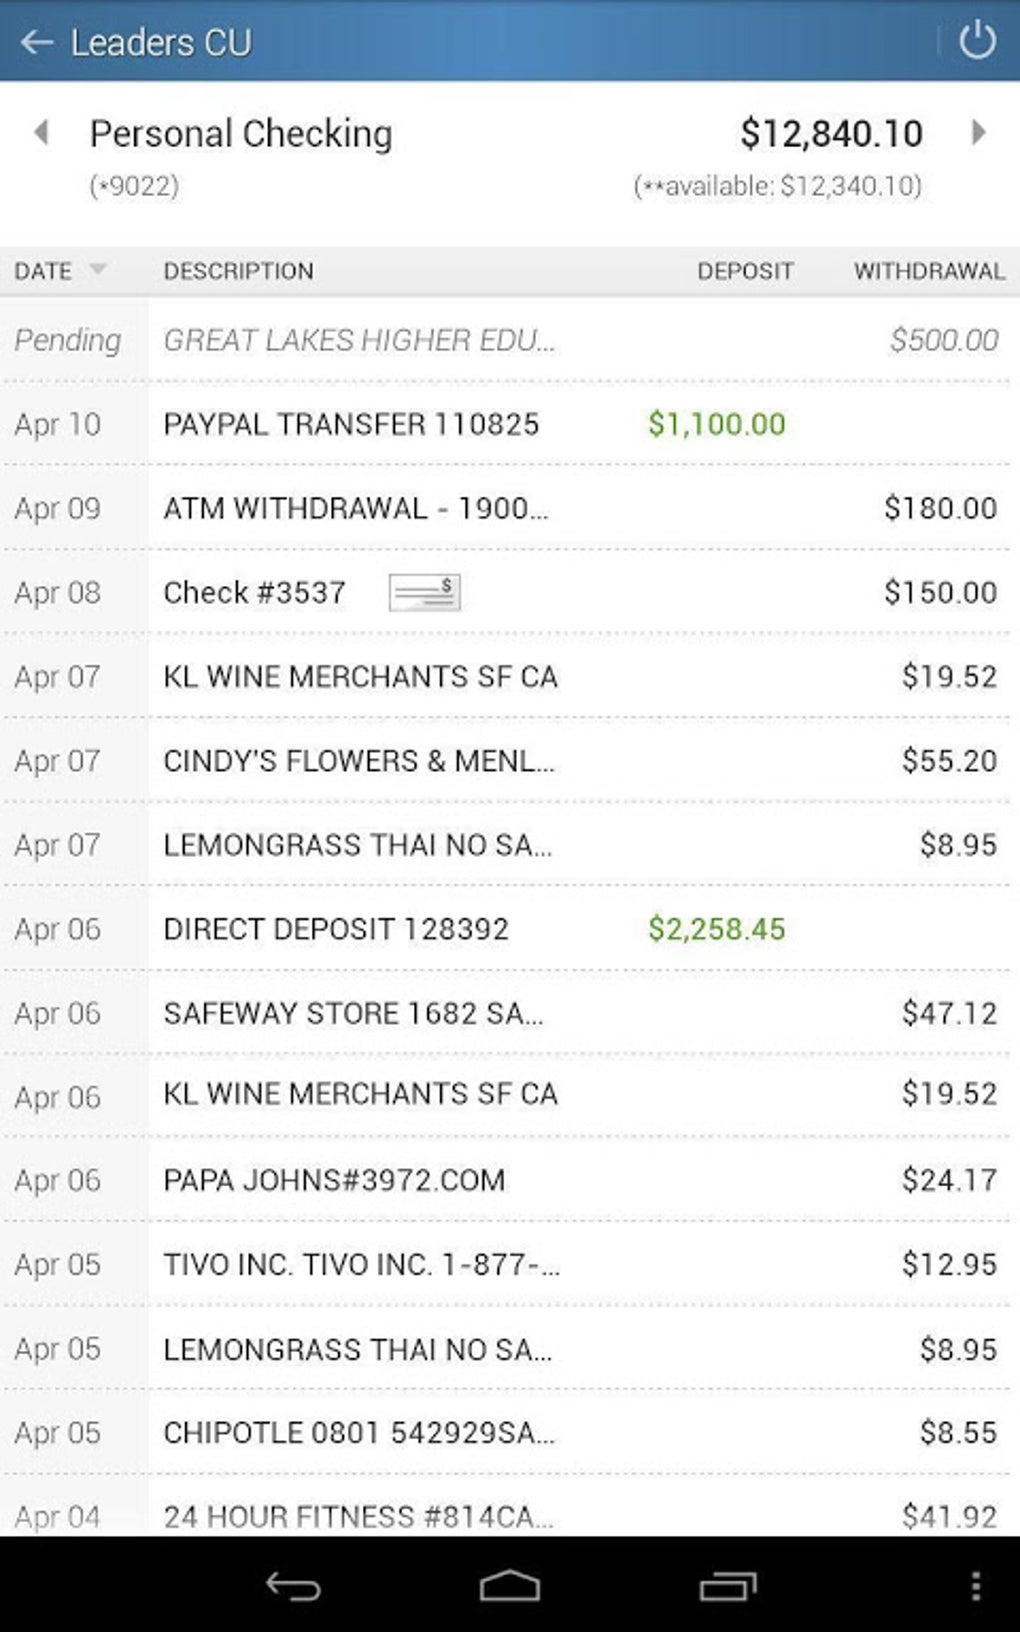Select the DESCRIPTION column header

click(238, 271)
